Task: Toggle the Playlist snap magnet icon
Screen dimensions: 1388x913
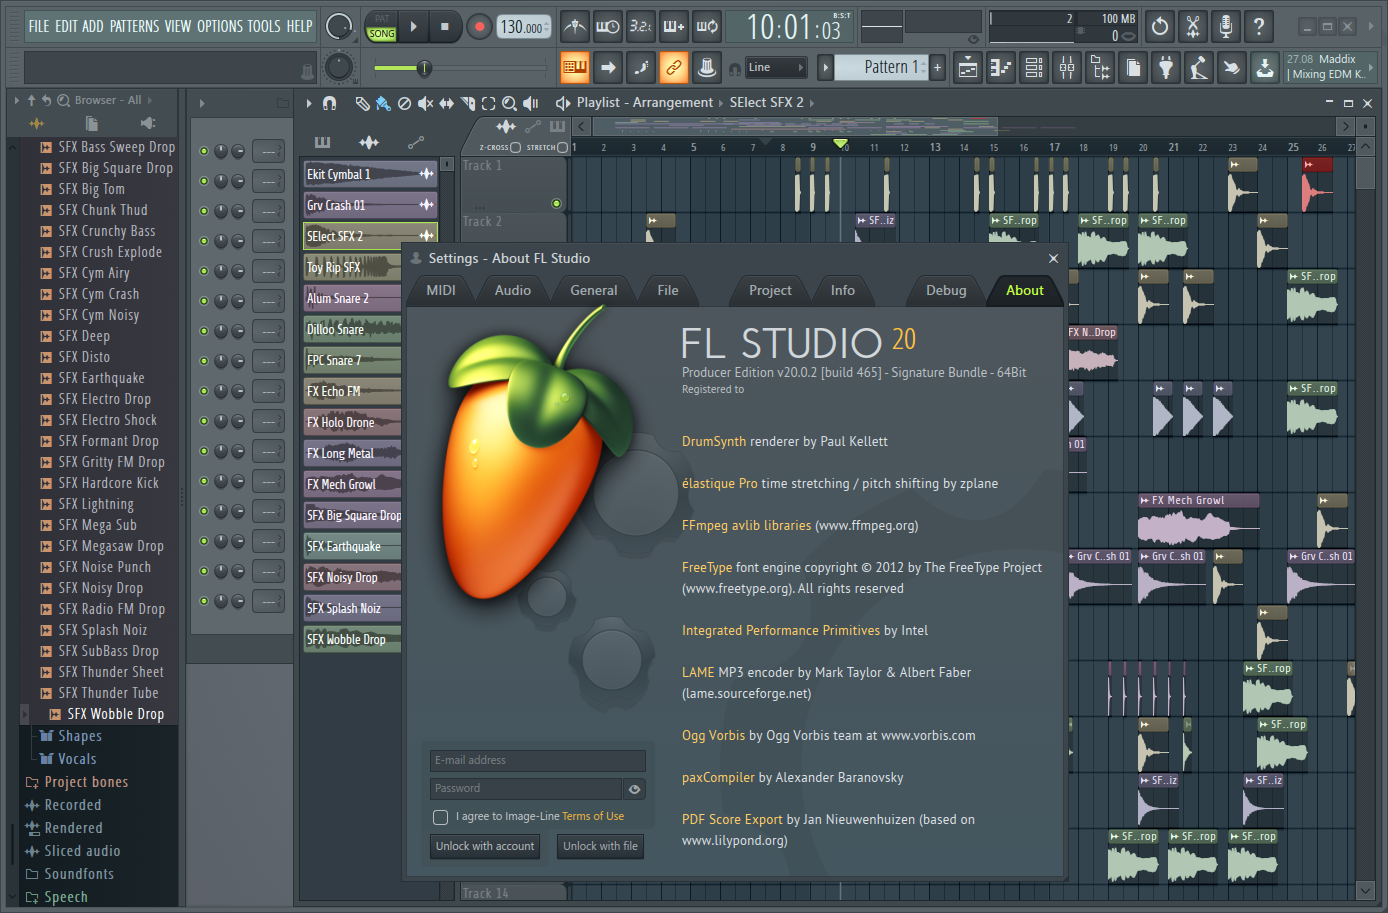Action: [x=330, y=103]
